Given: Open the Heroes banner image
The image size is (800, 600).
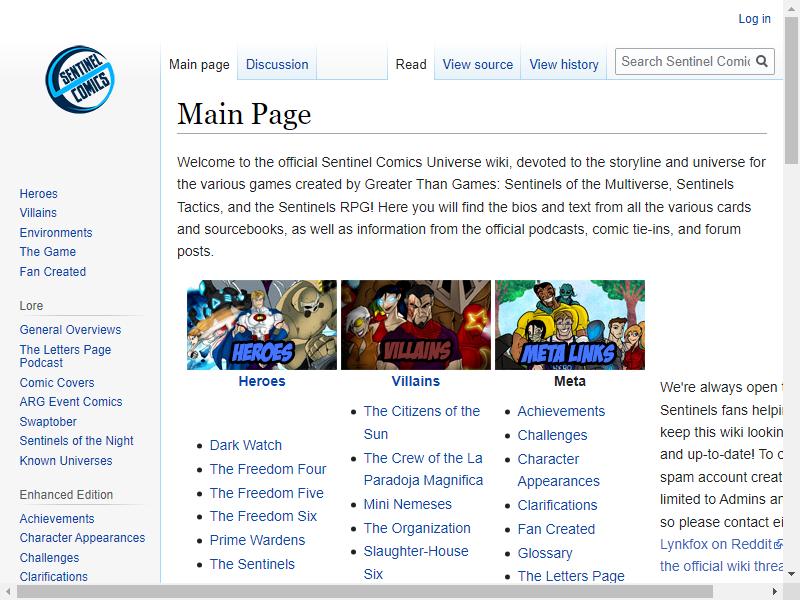Looking at the screenshot, I should pyautogui.click(x=262, y=324).
